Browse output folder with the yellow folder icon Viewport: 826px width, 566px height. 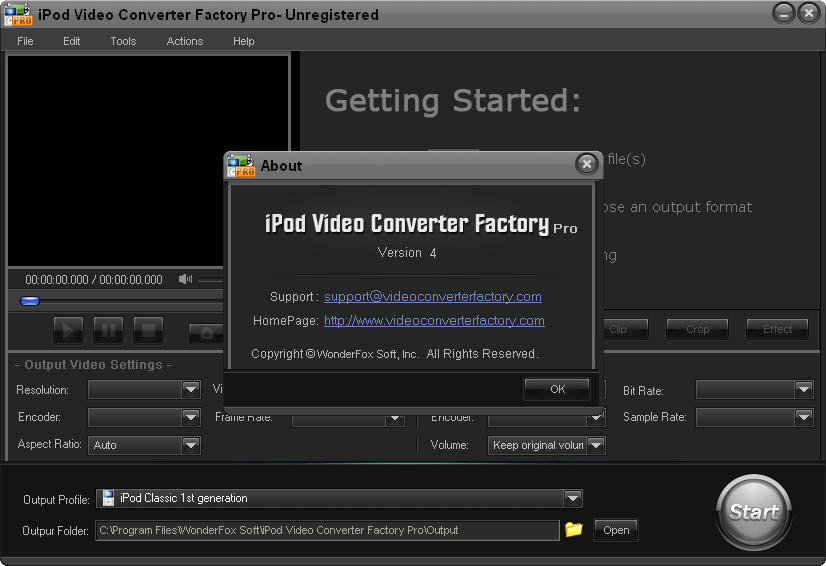(574, 529)
